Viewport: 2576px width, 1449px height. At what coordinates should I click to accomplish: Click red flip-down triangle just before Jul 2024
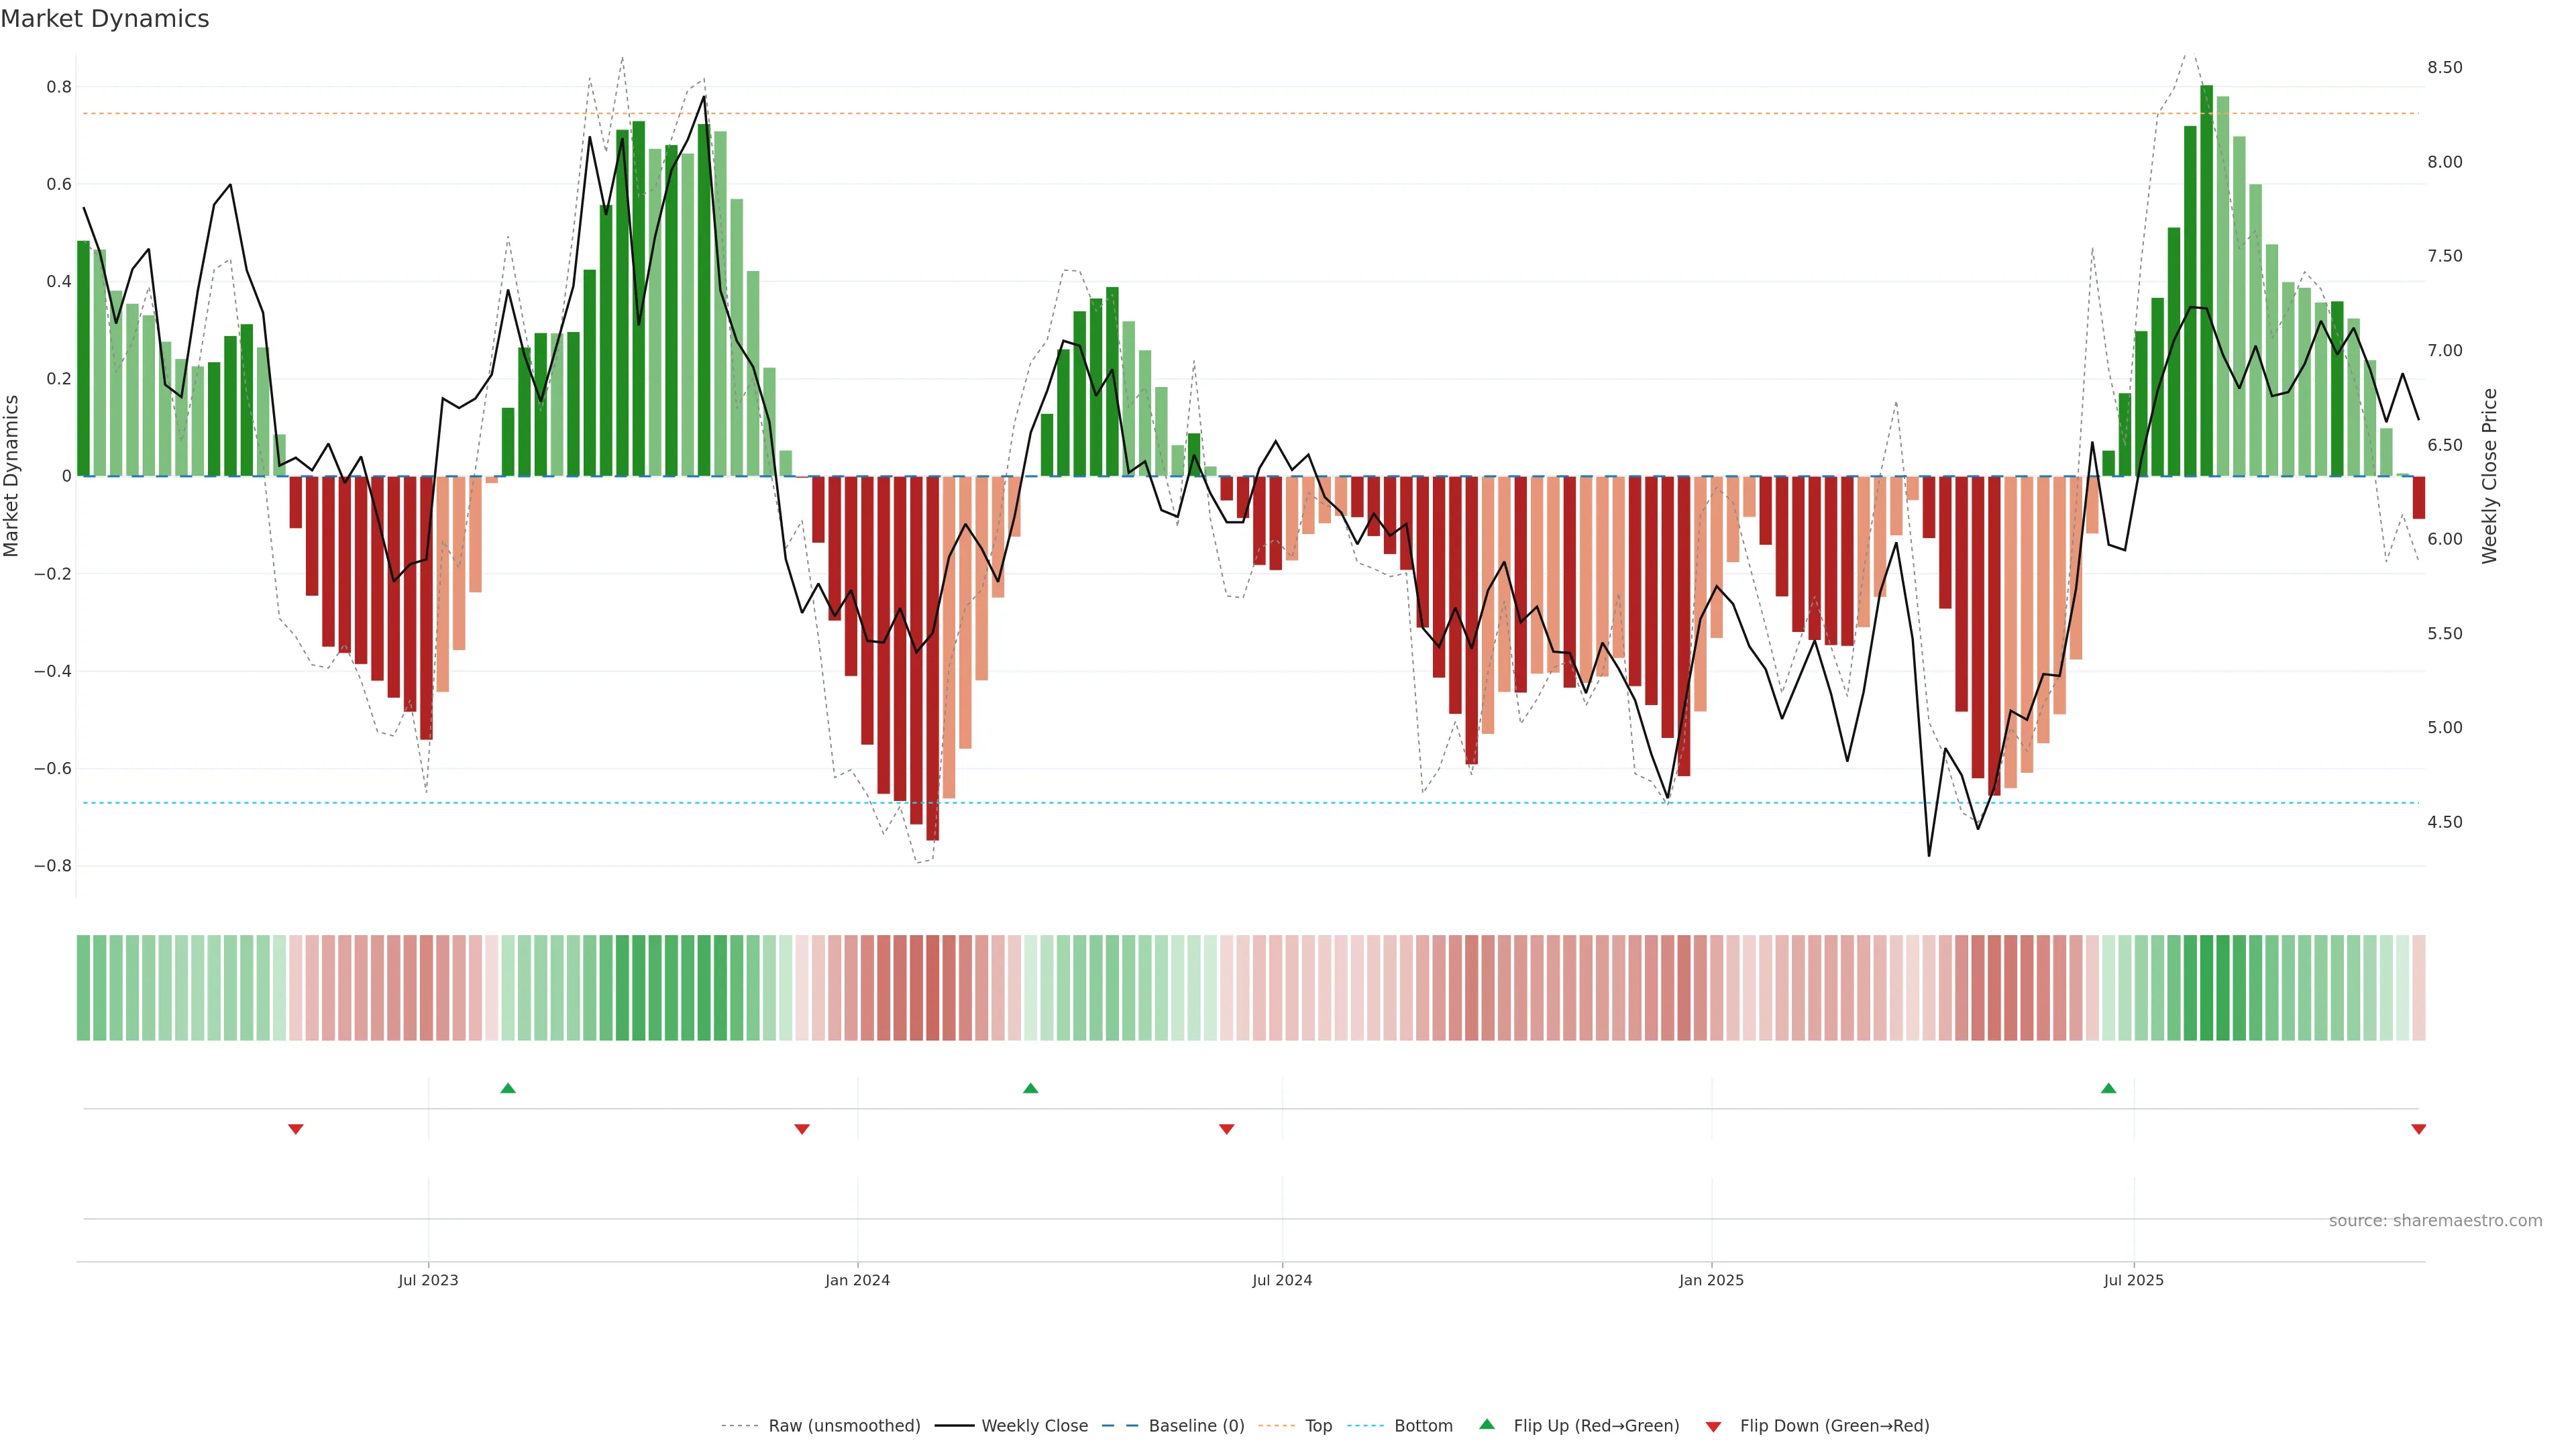click(x=1227, y=1129)
